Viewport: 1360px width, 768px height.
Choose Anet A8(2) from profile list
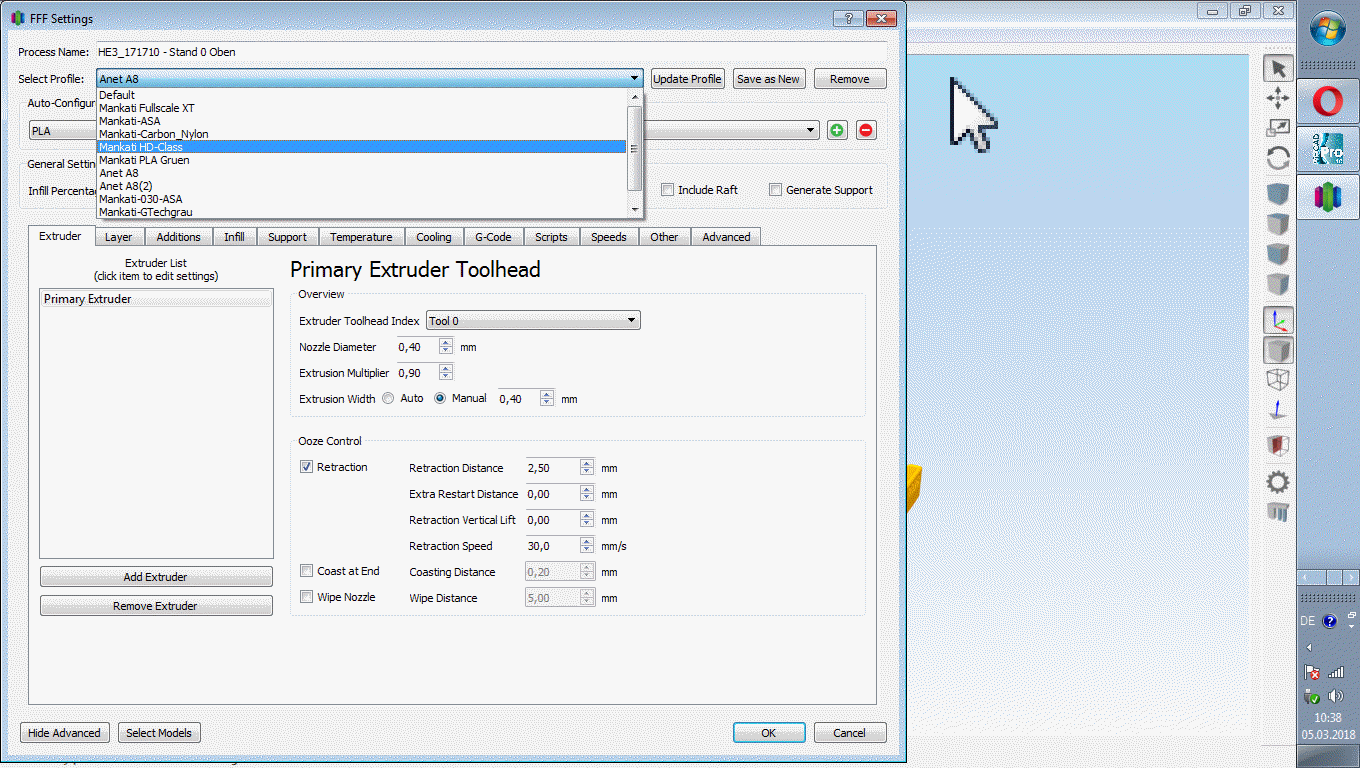click(362, 186)
